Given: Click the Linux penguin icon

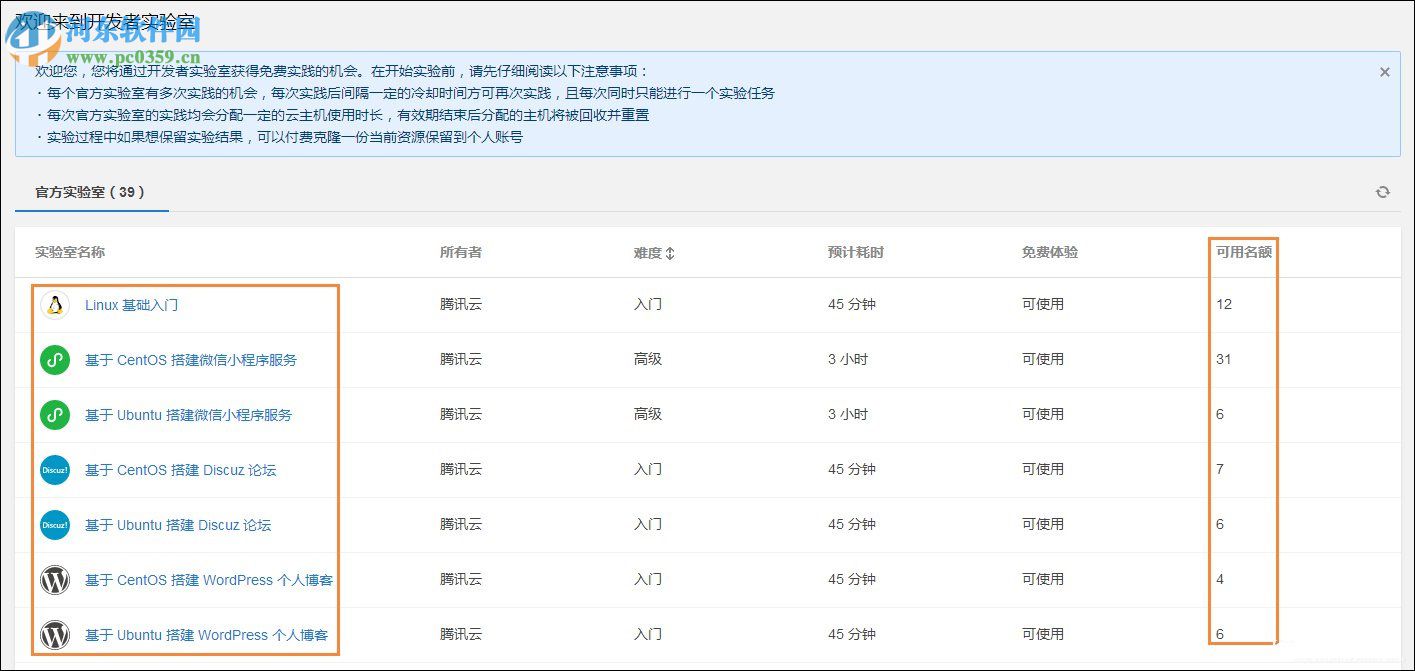Looking at the screenshot, I should point(54,305).
